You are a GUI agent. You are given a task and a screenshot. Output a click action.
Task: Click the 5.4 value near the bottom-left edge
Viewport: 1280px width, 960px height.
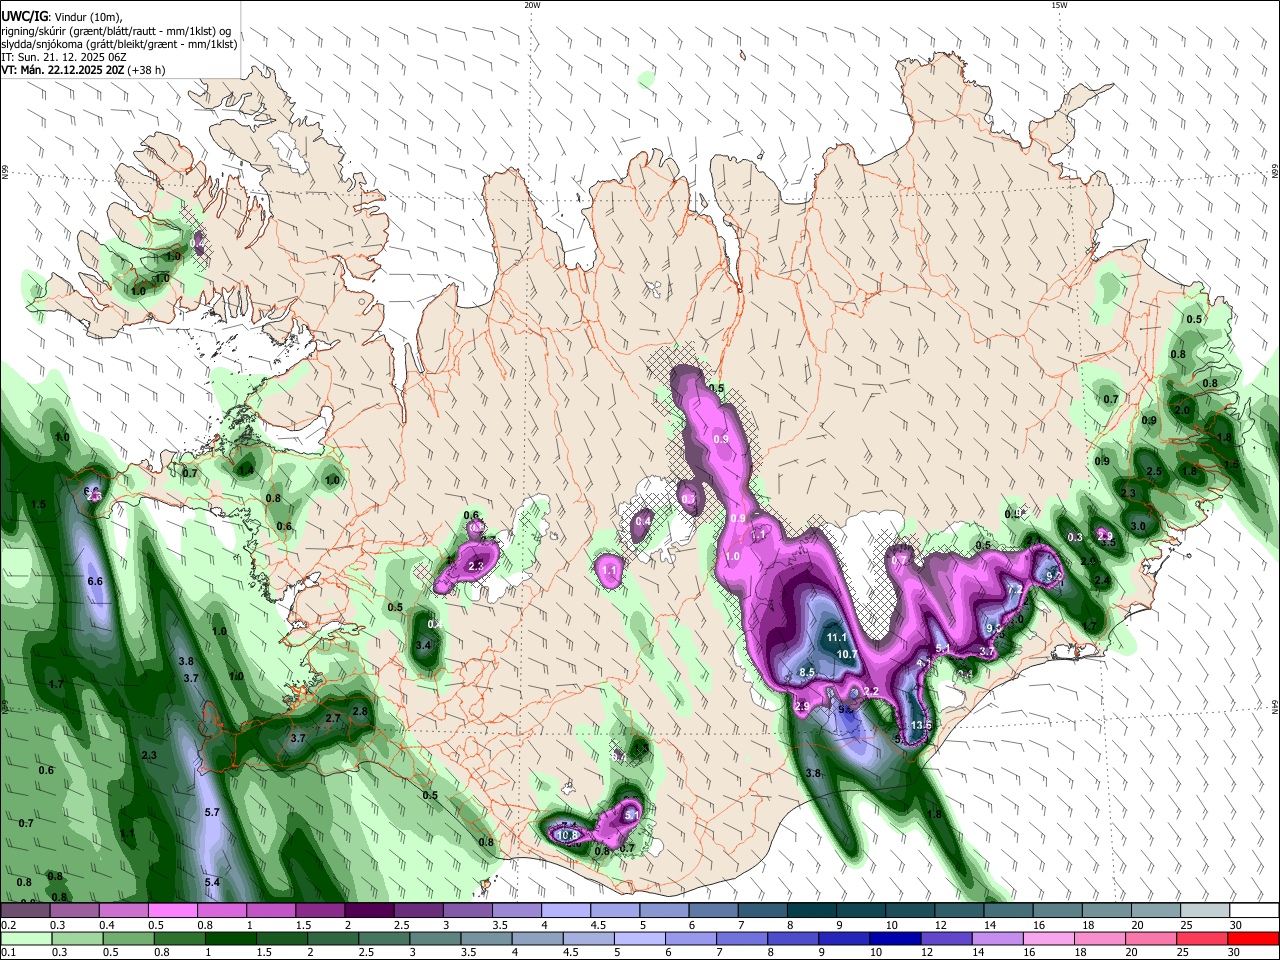212,882
